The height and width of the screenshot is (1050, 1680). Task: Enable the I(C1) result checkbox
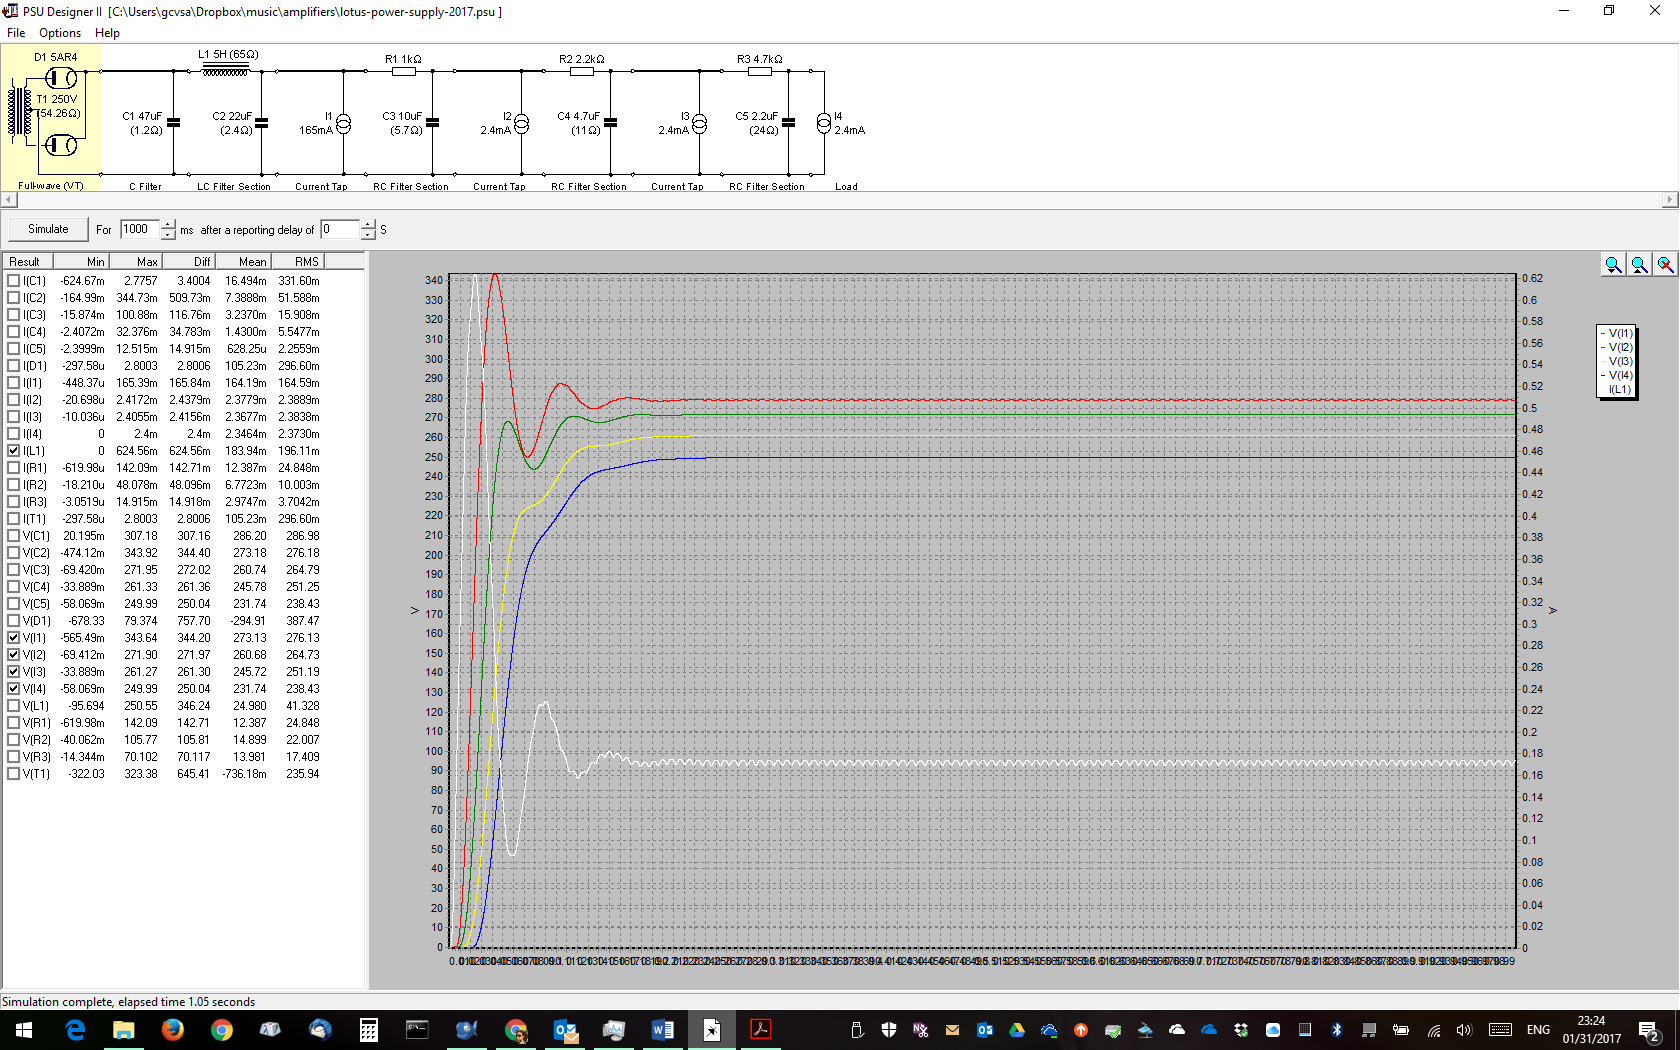click(13, 281)
